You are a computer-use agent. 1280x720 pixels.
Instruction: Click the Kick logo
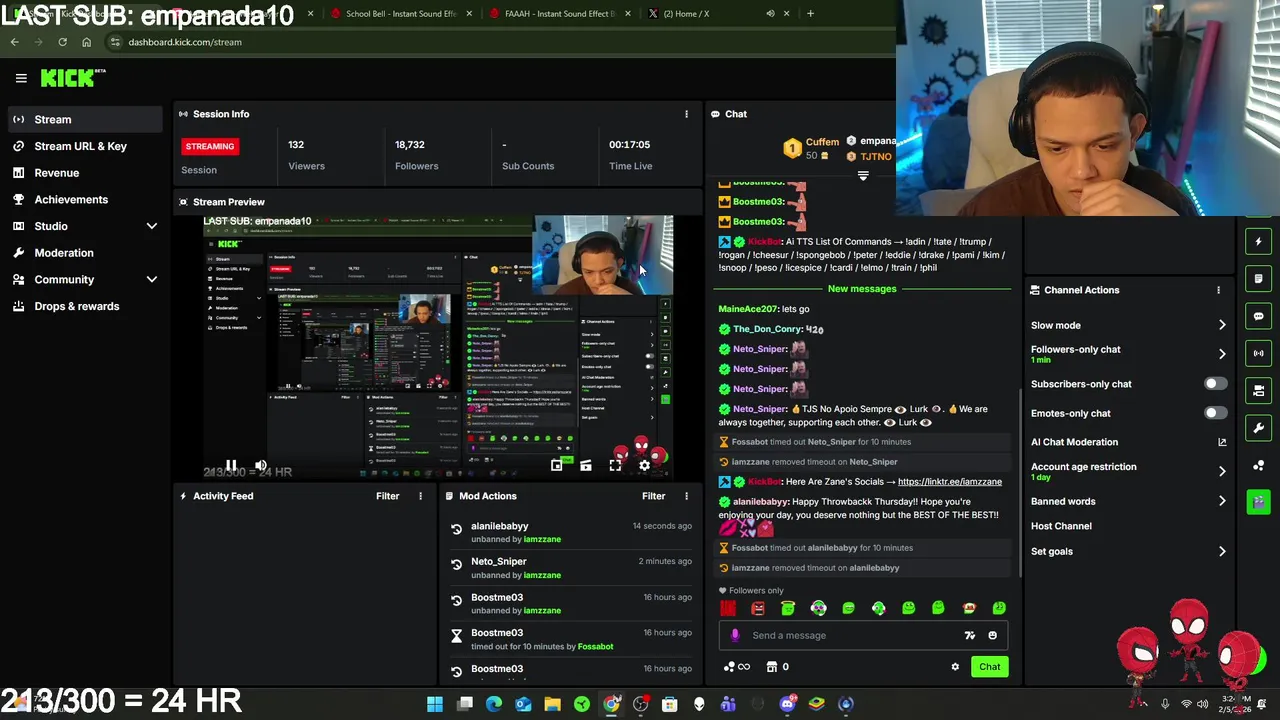click(68, 78)
